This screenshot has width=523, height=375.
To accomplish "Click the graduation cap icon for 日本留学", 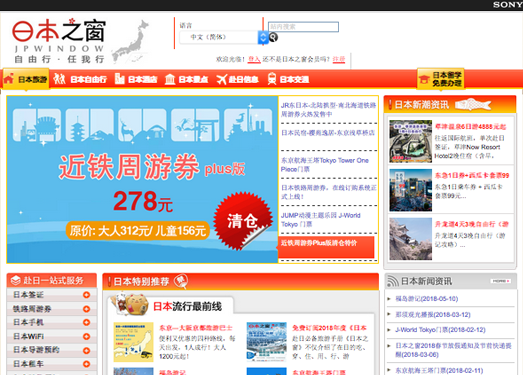I will pos(424,80).
